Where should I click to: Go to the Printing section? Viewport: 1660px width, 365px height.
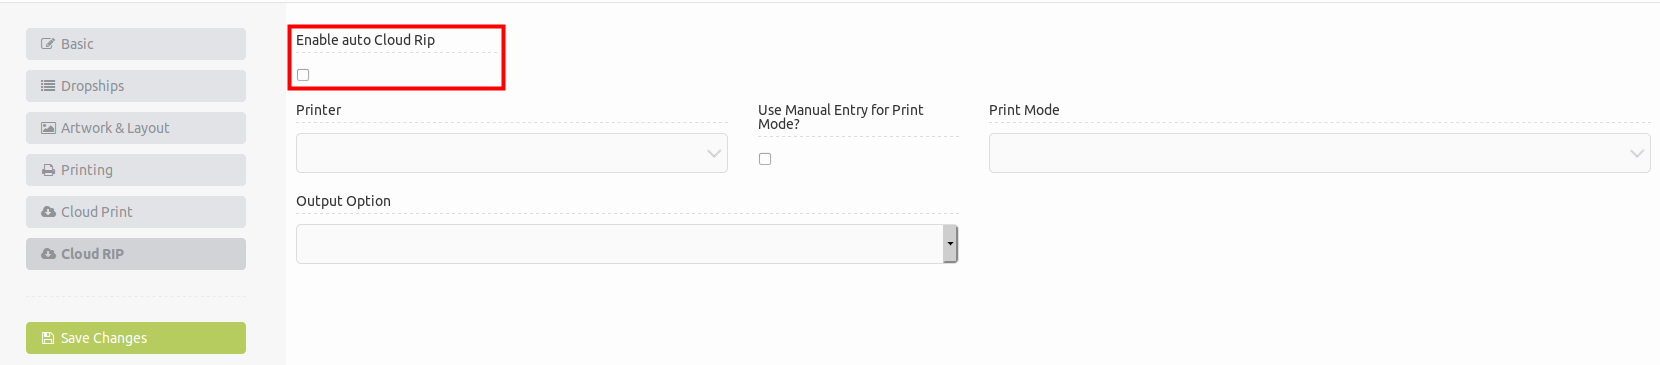point(136,170)
